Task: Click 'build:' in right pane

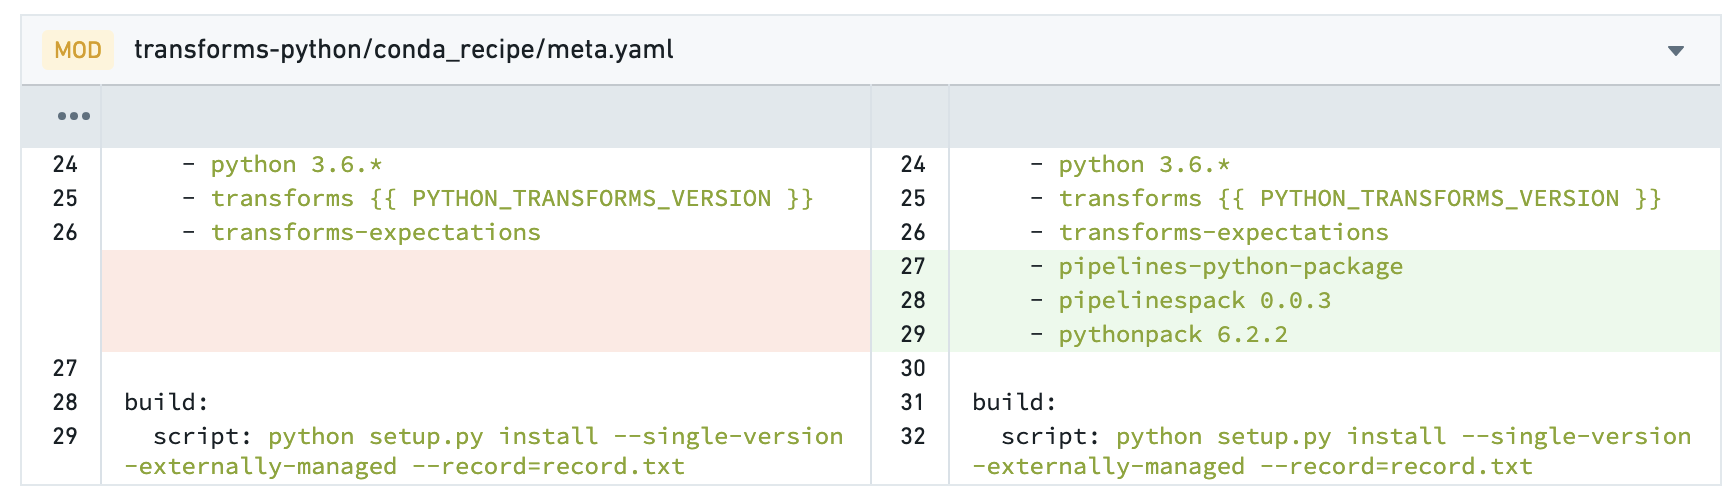Action: click(x=1014, y=402)
